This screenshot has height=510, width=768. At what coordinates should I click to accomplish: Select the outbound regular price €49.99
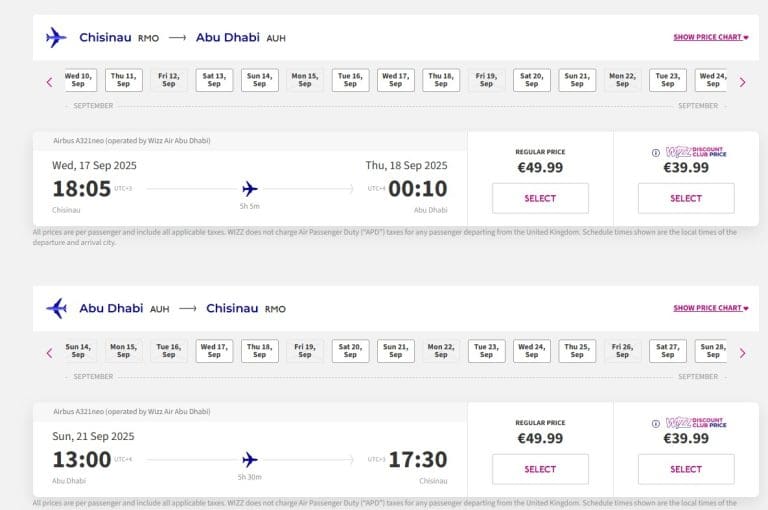coord(540,198)
